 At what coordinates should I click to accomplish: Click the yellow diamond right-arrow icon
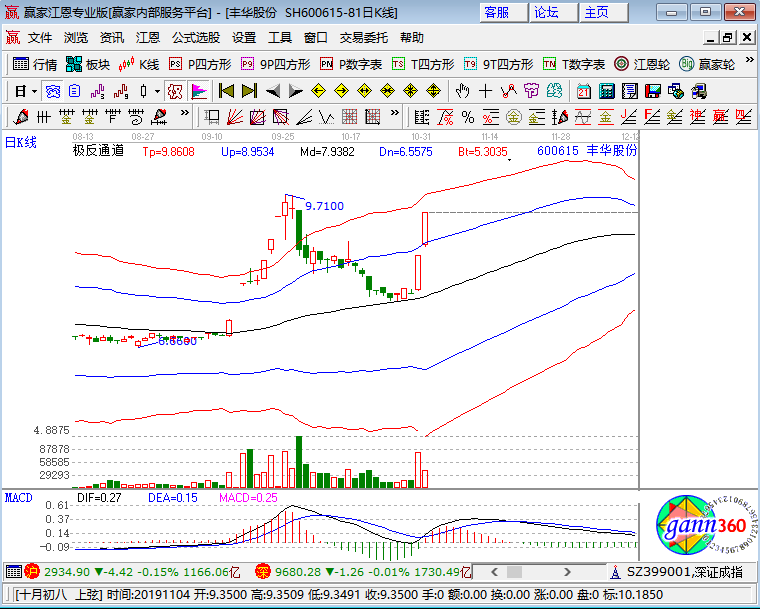click(341, 91)
